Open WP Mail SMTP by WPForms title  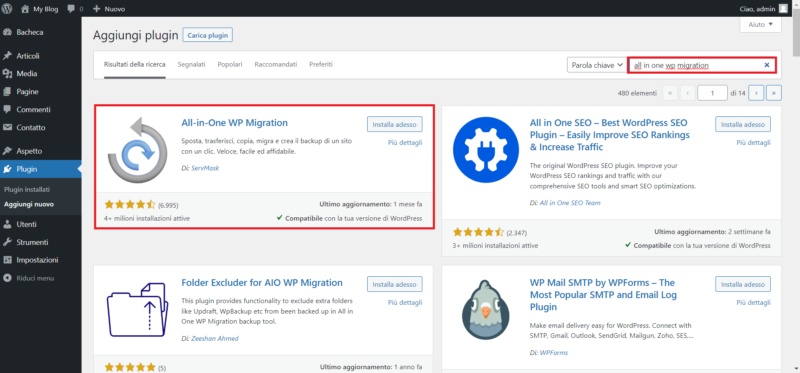point(604,295)
